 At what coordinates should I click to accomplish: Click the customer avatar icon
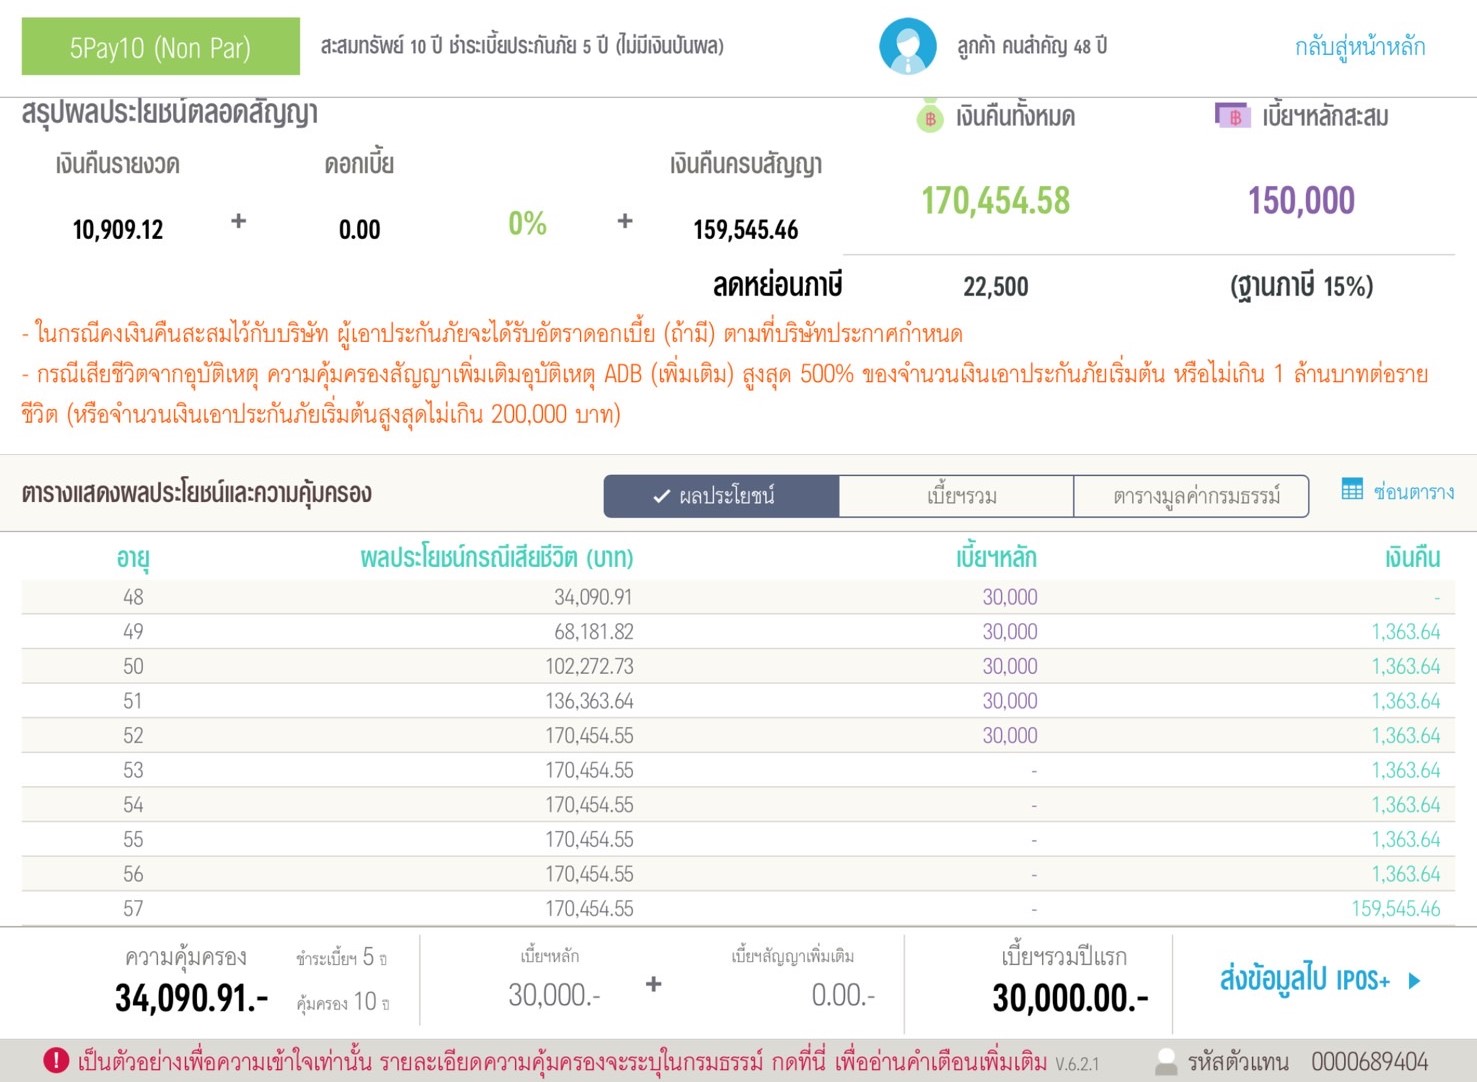pos(906,45)
